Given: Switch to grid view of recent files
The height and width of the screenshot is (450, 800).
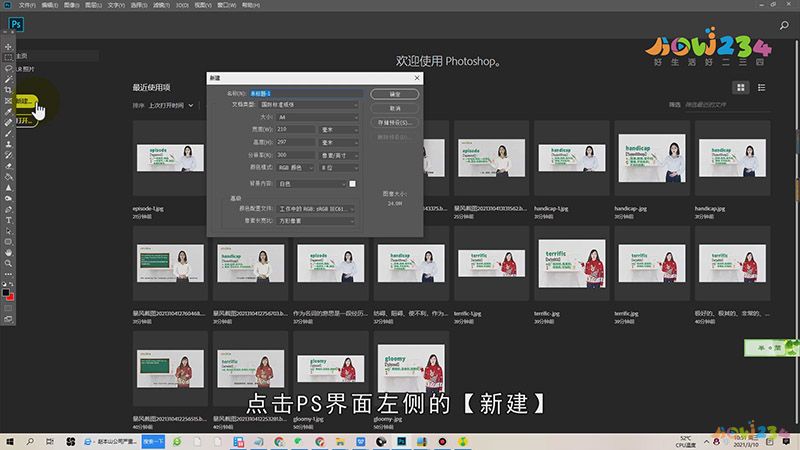Looking at the screenshot, I should point(740,88).
